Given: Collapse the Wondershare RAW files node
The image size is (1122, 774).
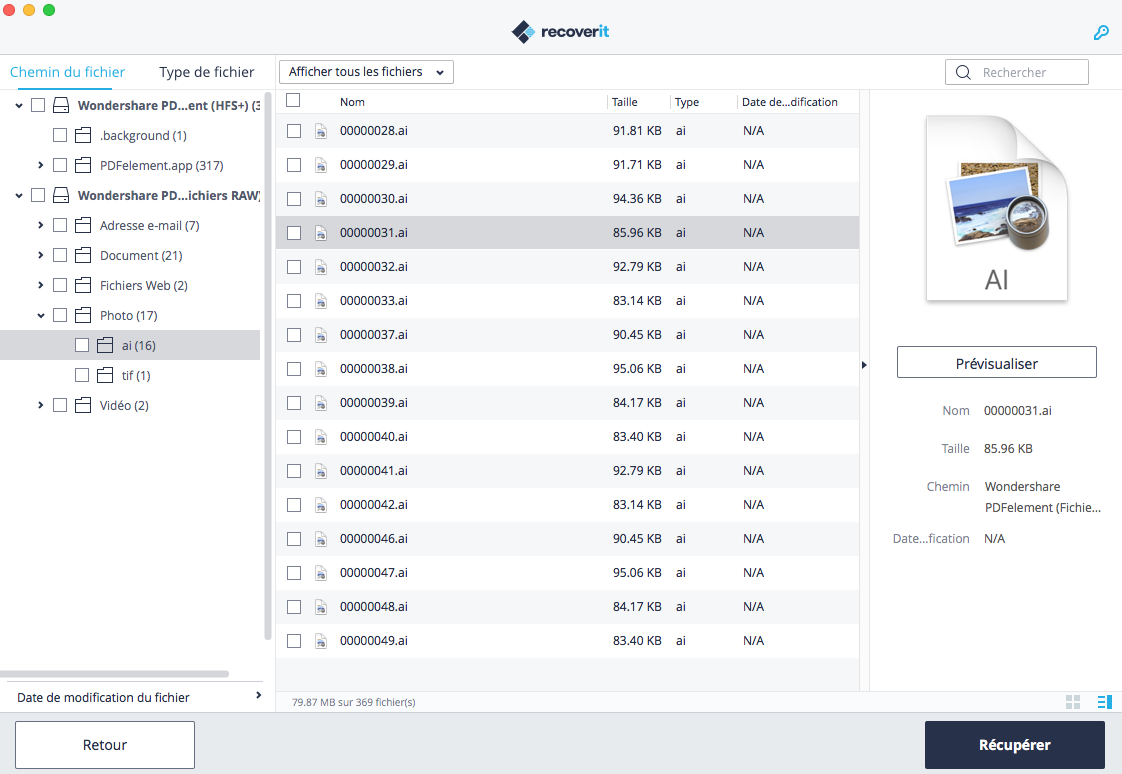Looking at the screenshot, I should tap(19, 196).
